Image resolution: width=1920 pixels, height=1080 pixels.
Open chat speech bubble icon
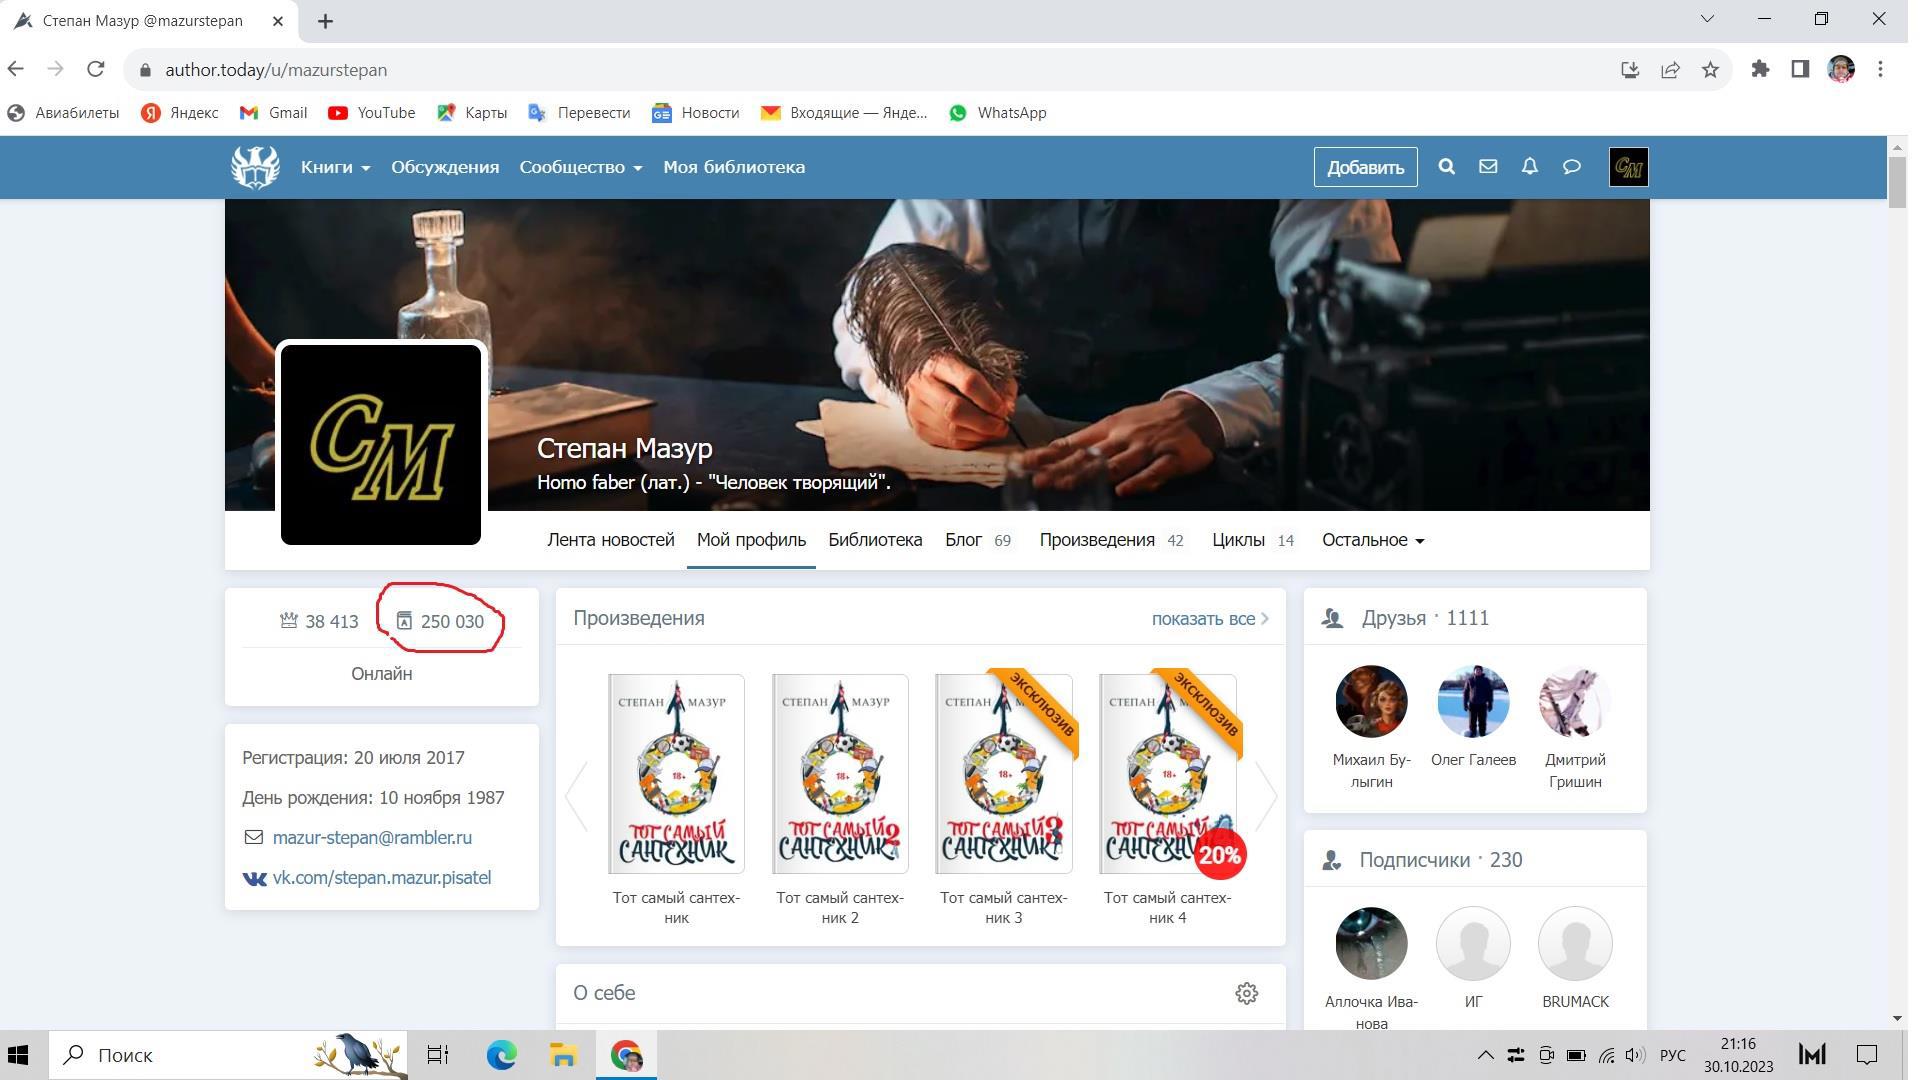(1572, 167)
